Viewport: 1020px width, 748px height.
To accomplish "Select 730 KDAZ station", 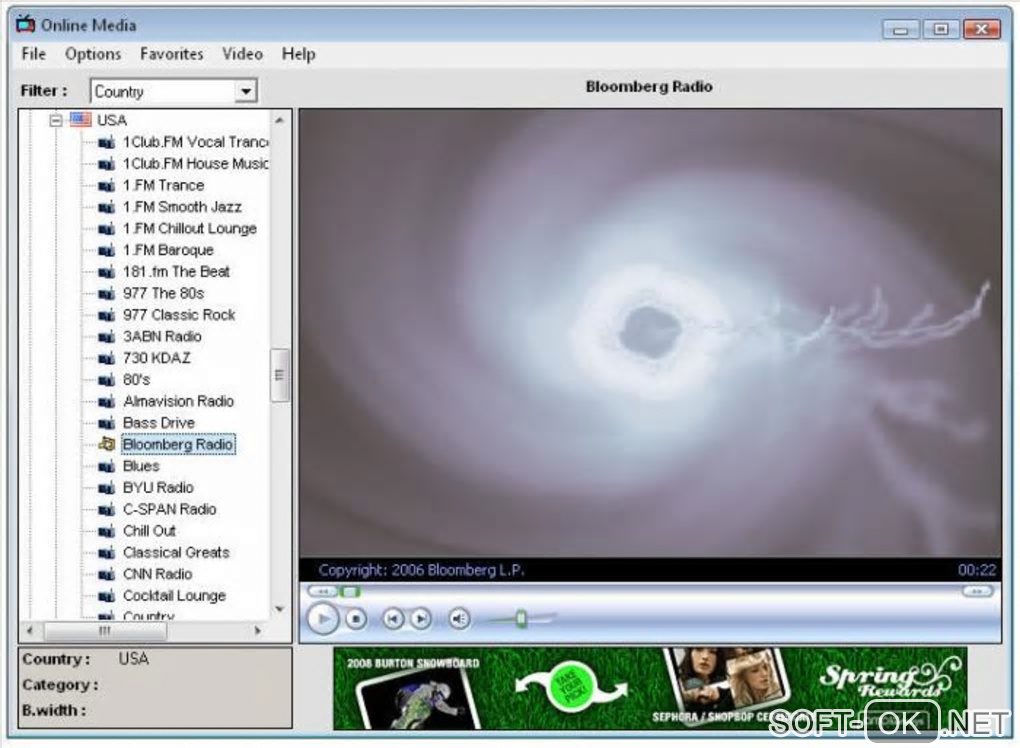I will tap(157, 358).
